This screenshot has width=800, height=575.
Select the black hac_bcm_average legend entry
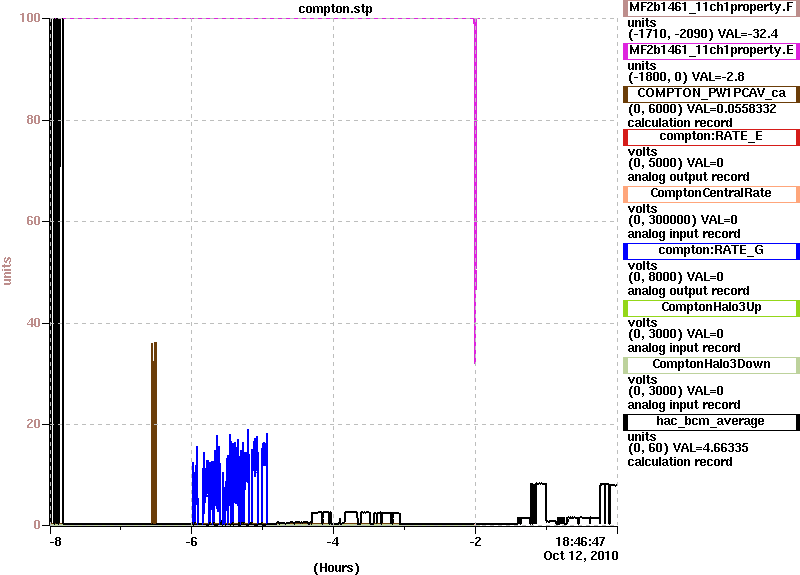pyautogui.click(x=711, y=422)
